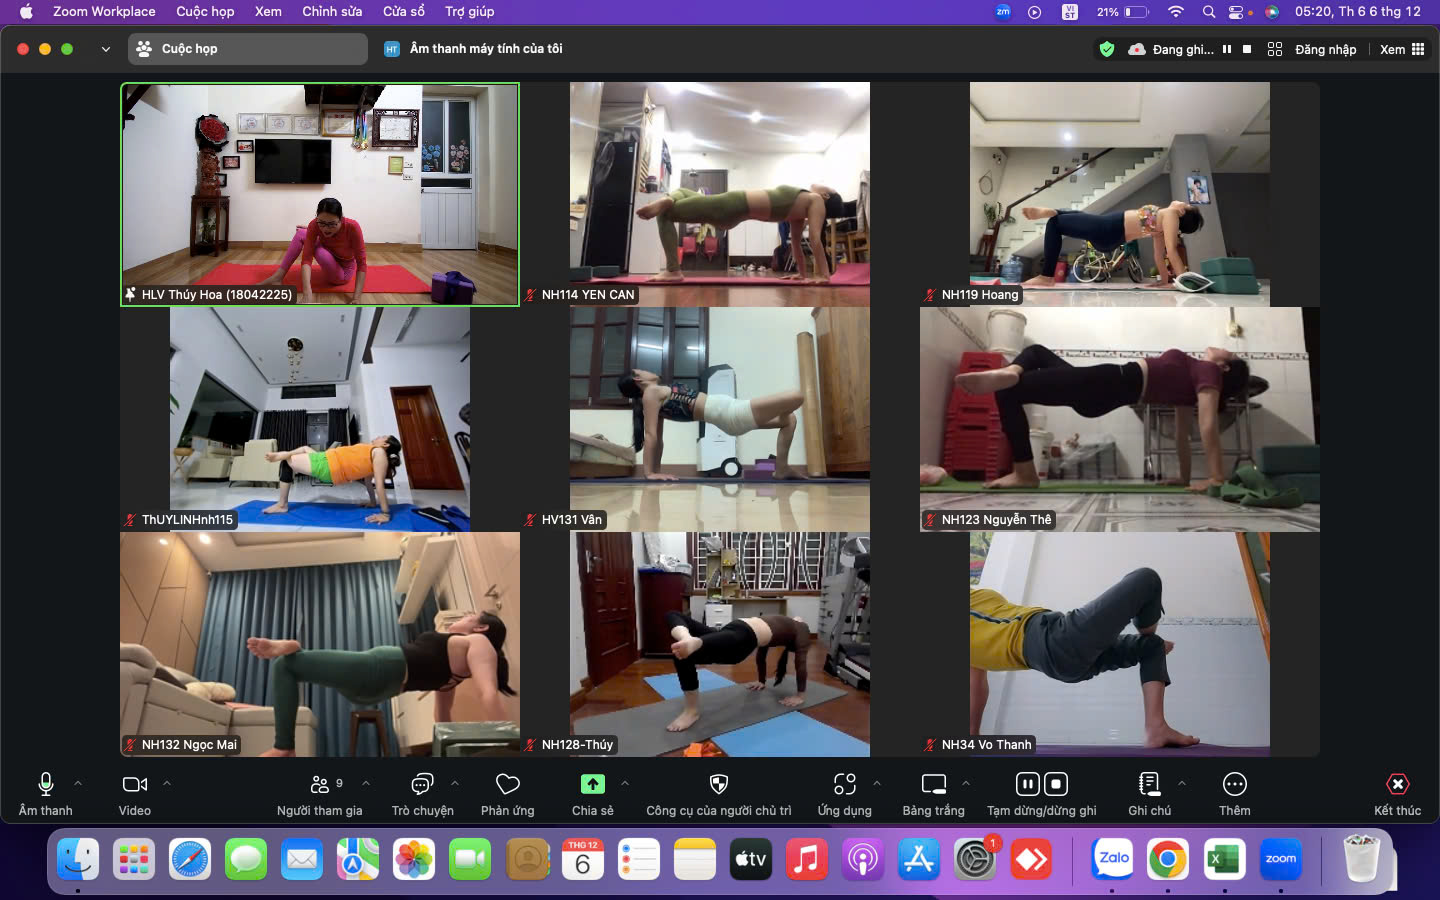Screen dimensions: 1440x900
Task: Toggle microphone with Âm thanh button
Action: (45, 785)
